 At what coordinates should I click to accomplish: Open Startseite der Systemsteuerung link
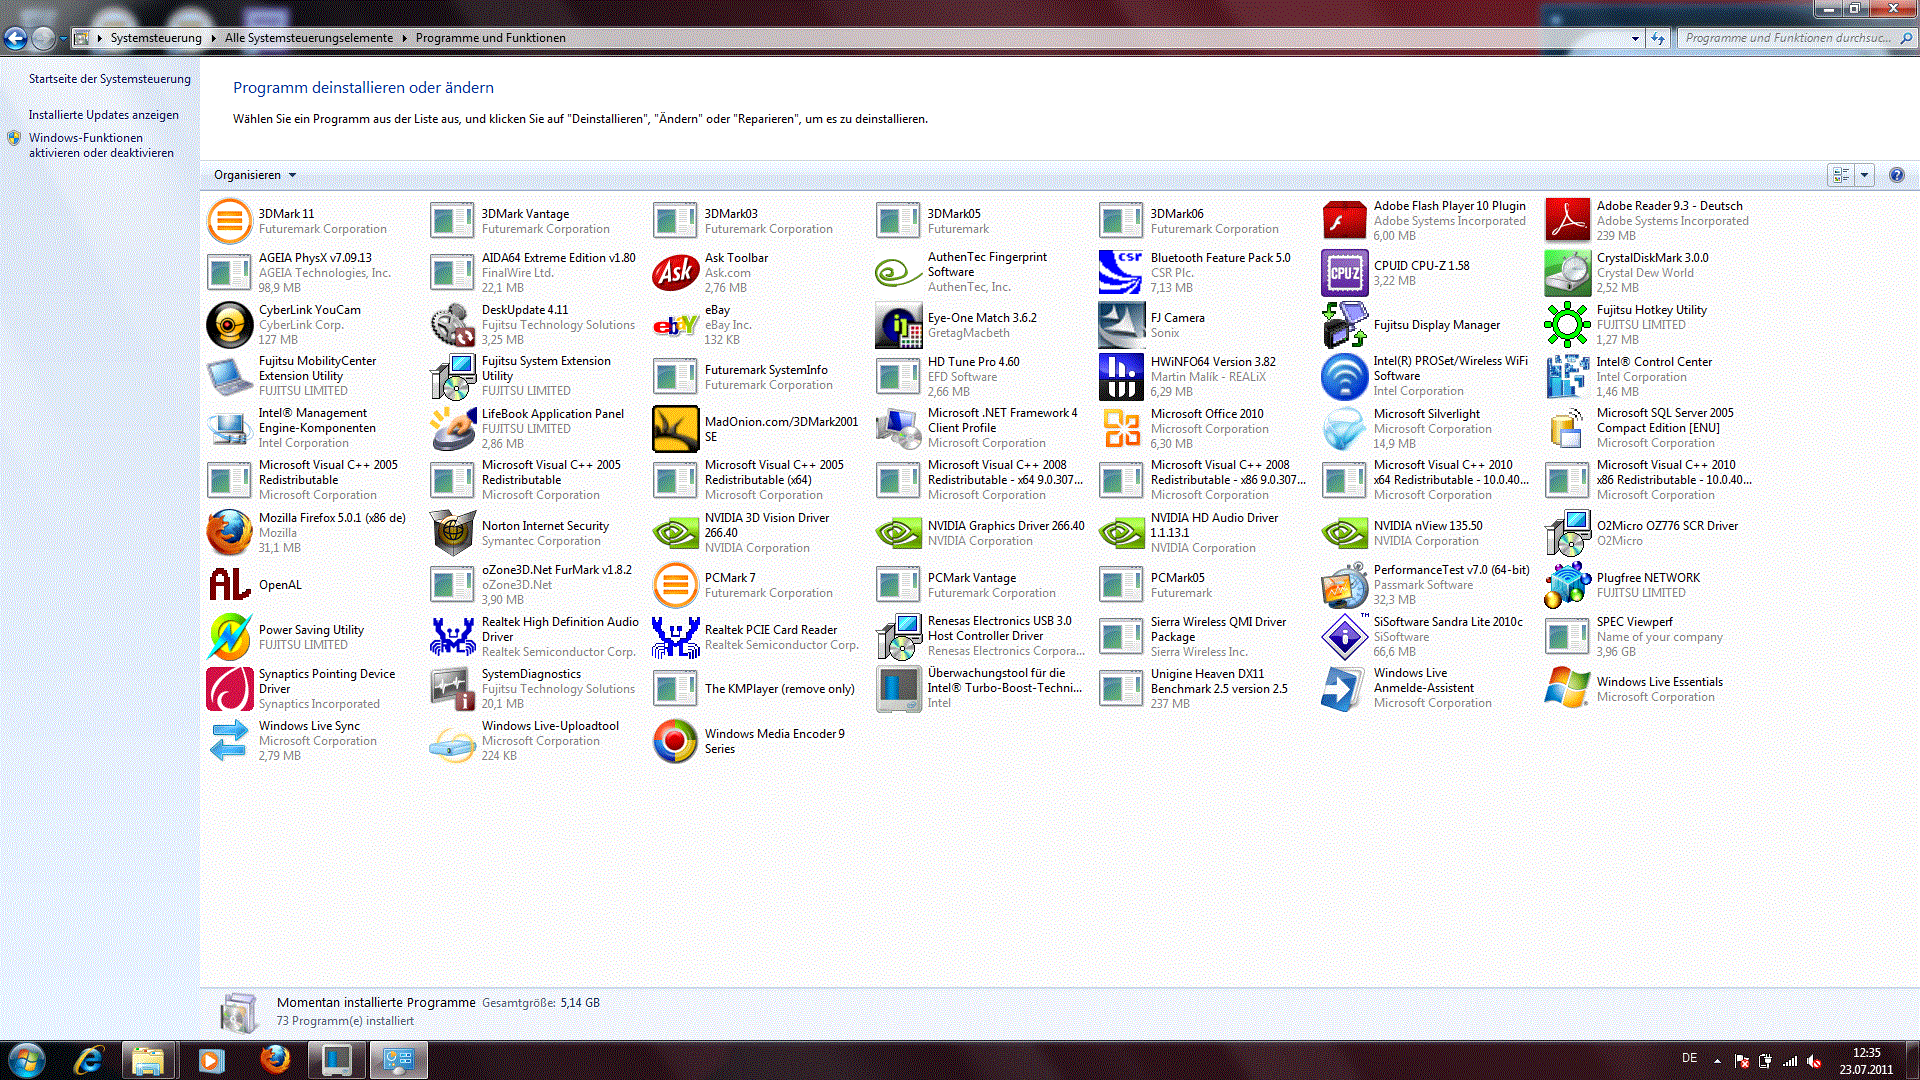click(110, 79)
